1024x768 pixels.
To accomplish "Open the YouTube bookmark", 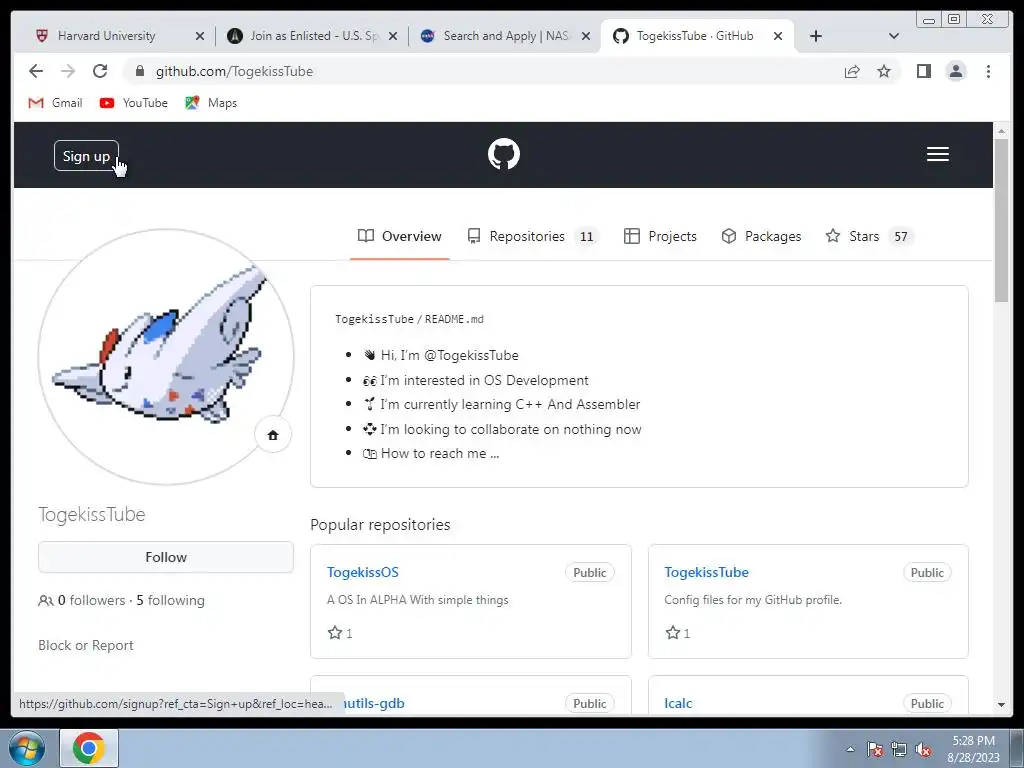I will coord(134,103).
